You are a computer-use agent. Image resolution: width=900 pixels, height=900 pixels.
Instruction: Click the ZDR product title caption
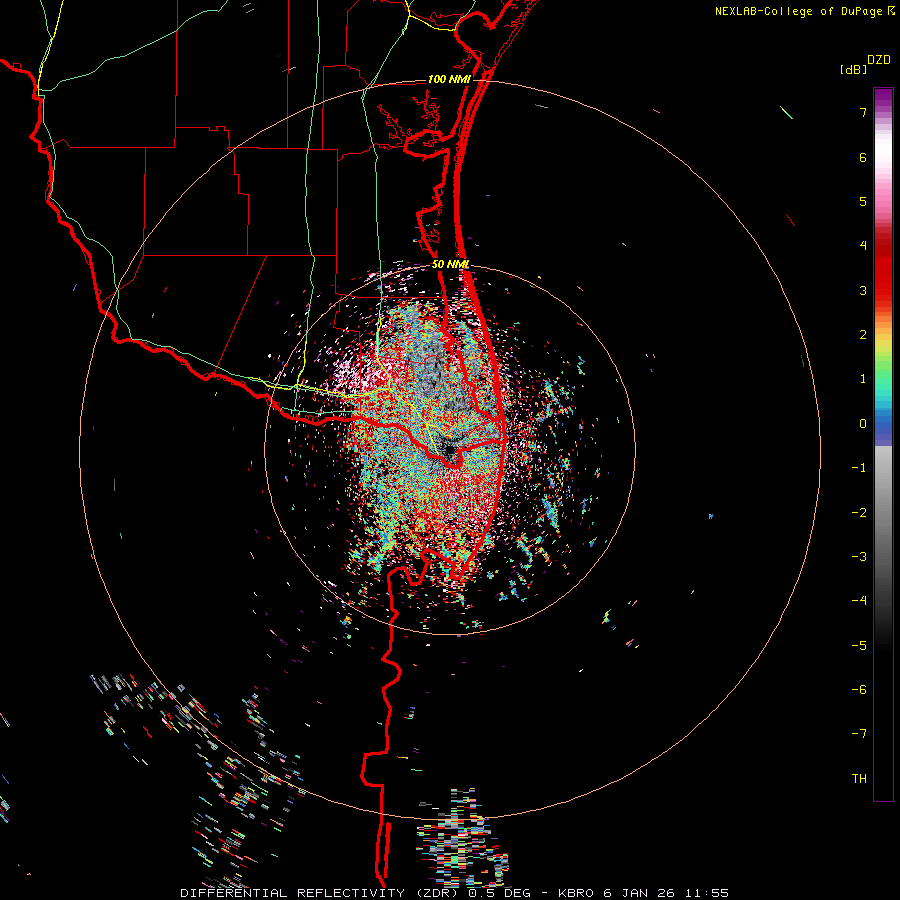(455, 893)
